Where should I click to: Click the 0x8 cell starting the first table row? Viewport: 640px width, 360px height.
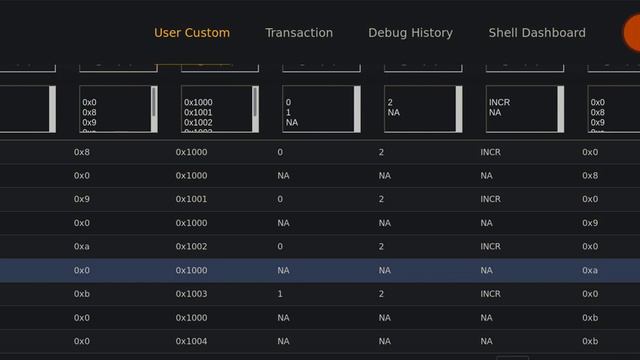(x=82, y=152)
